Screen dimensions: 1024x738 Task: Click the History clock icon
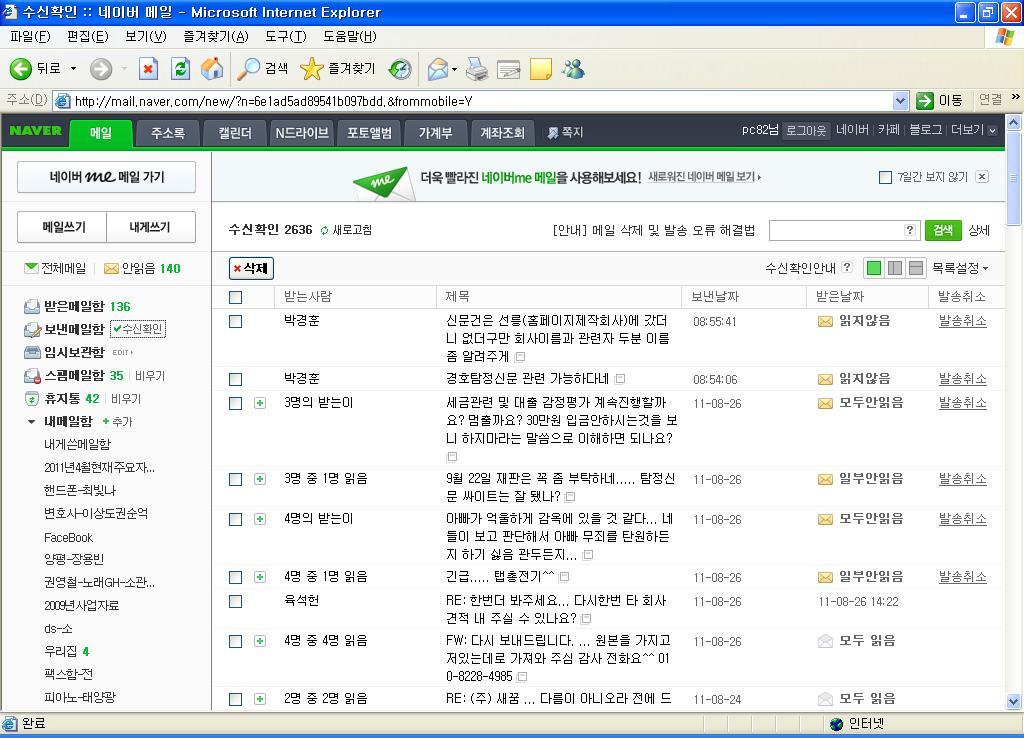pyautogui.click(x=400, y=69)
